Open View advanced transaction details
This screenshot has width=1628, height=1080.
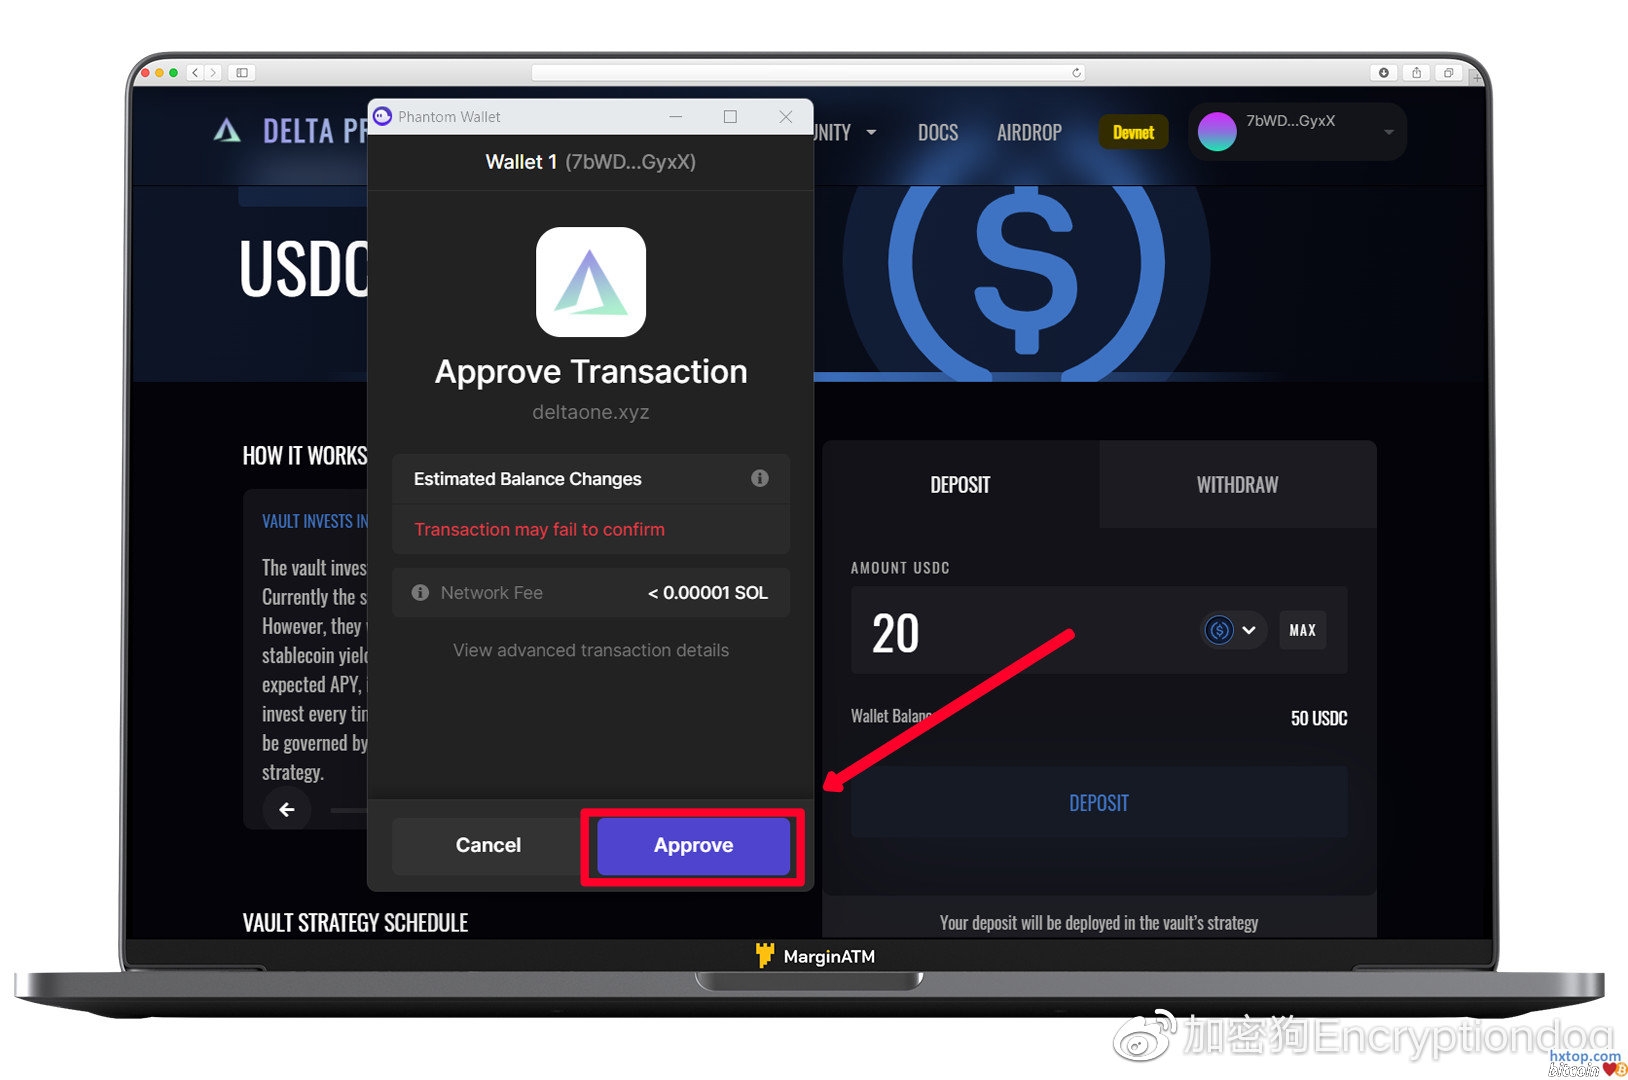[591, 650]
